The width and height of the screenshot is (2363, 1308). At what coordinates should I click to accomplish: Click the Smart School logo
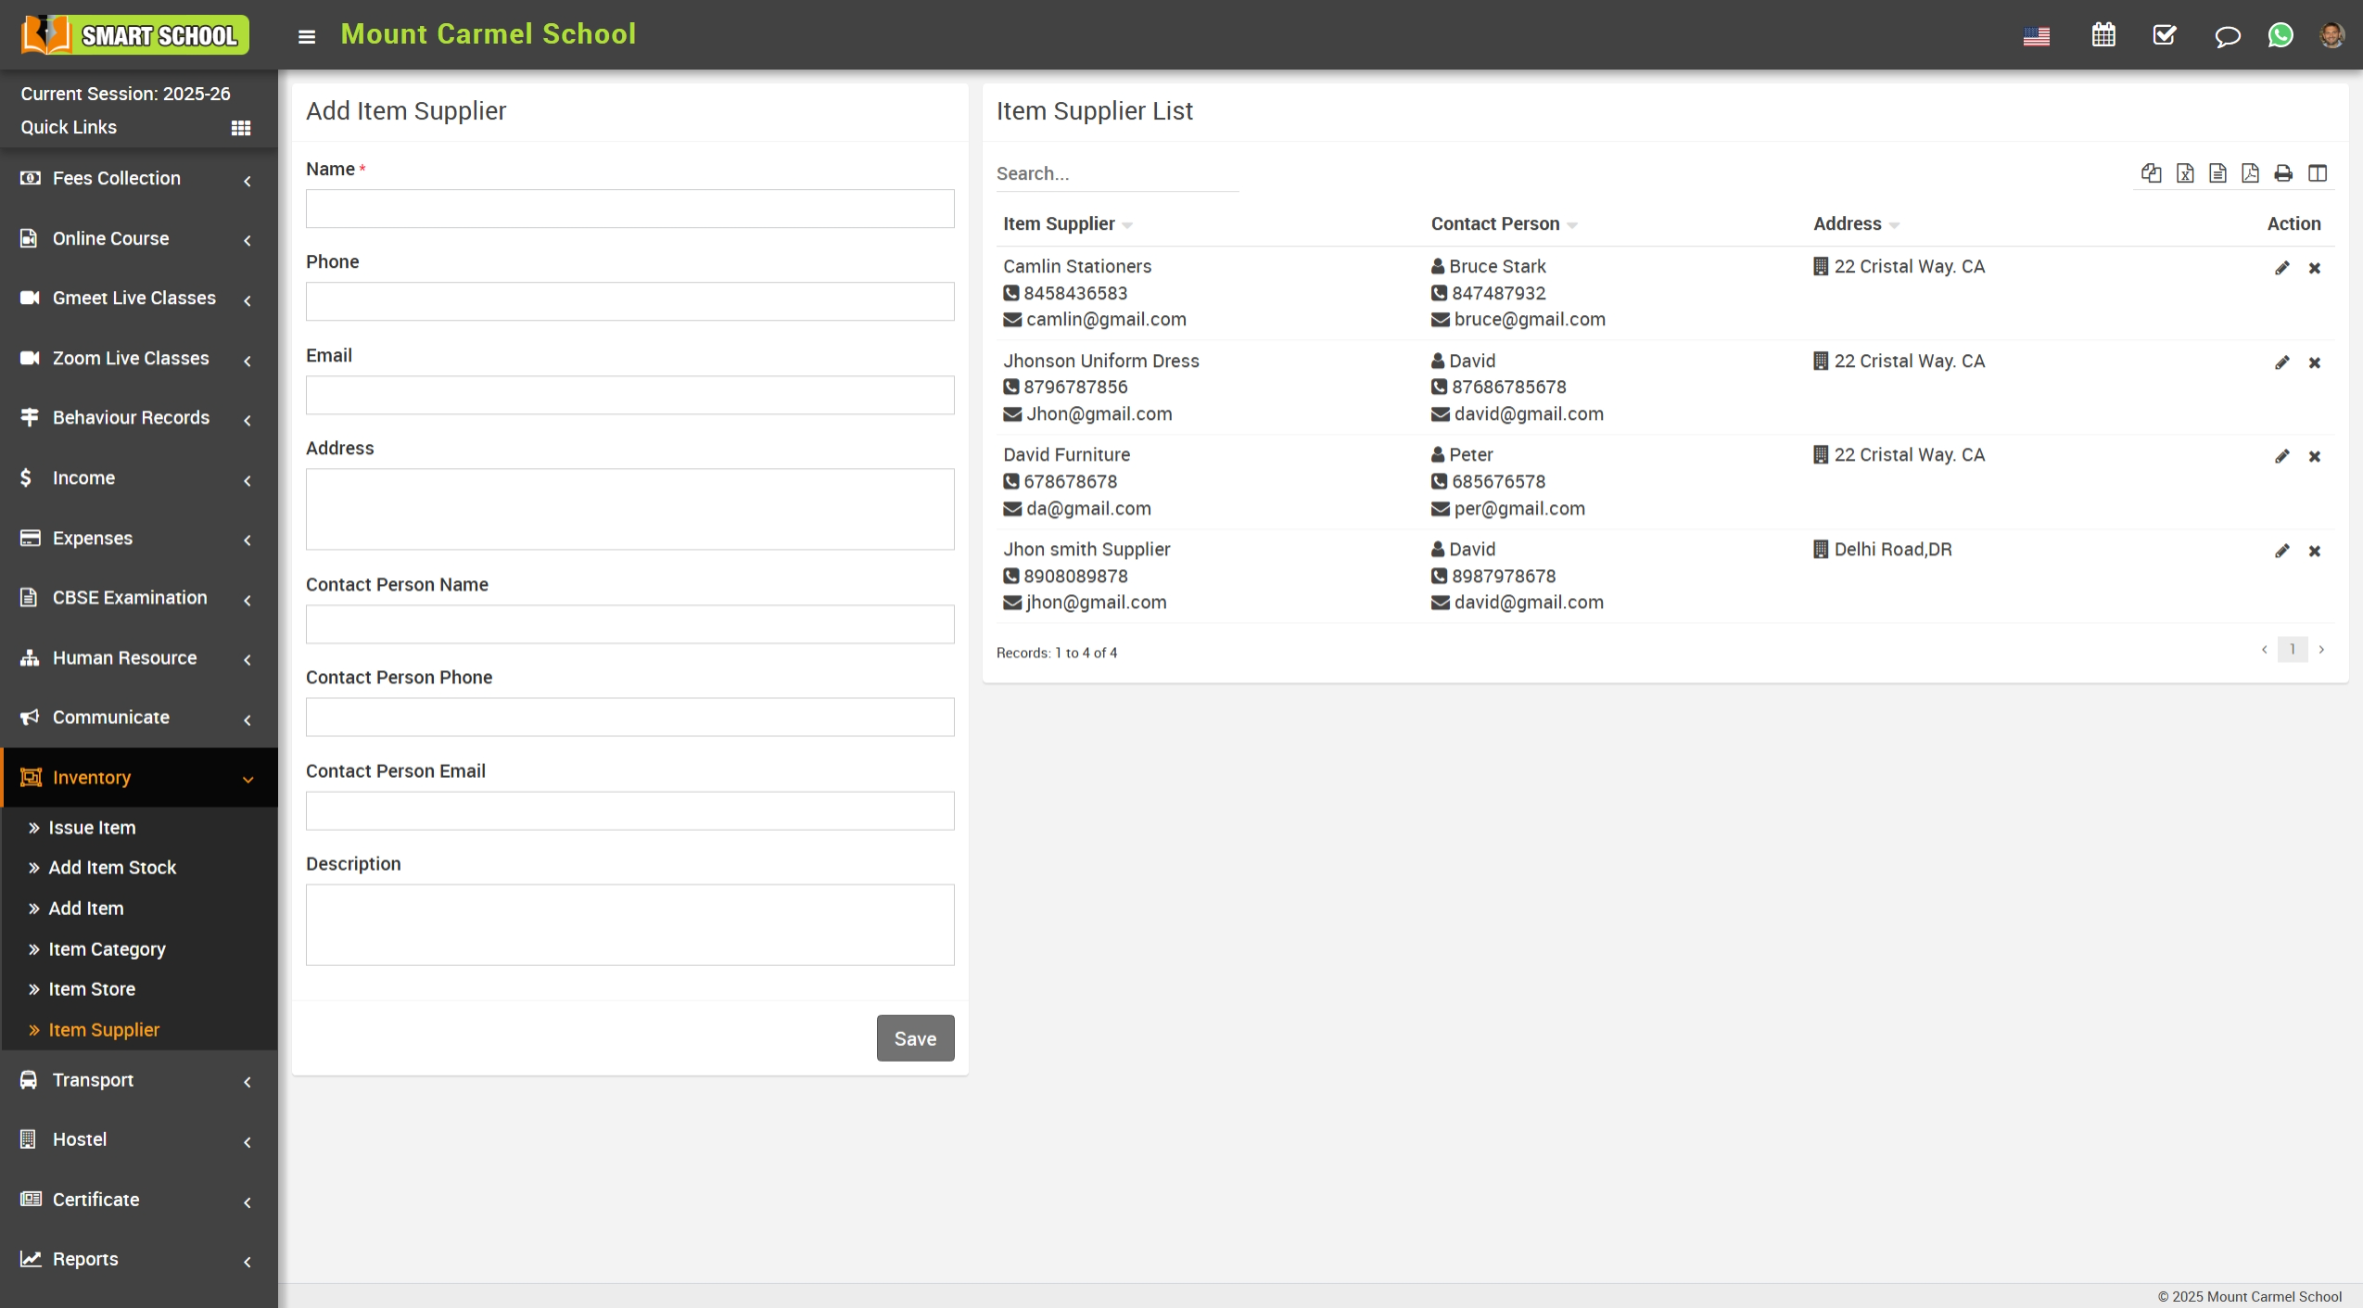[134, 35]
